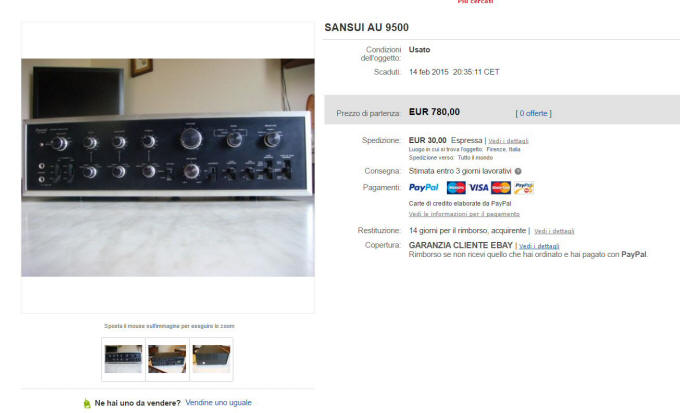Screen dimensions: 680x413
Task: Click the Maestro card icon
Action: coord(456,187)
